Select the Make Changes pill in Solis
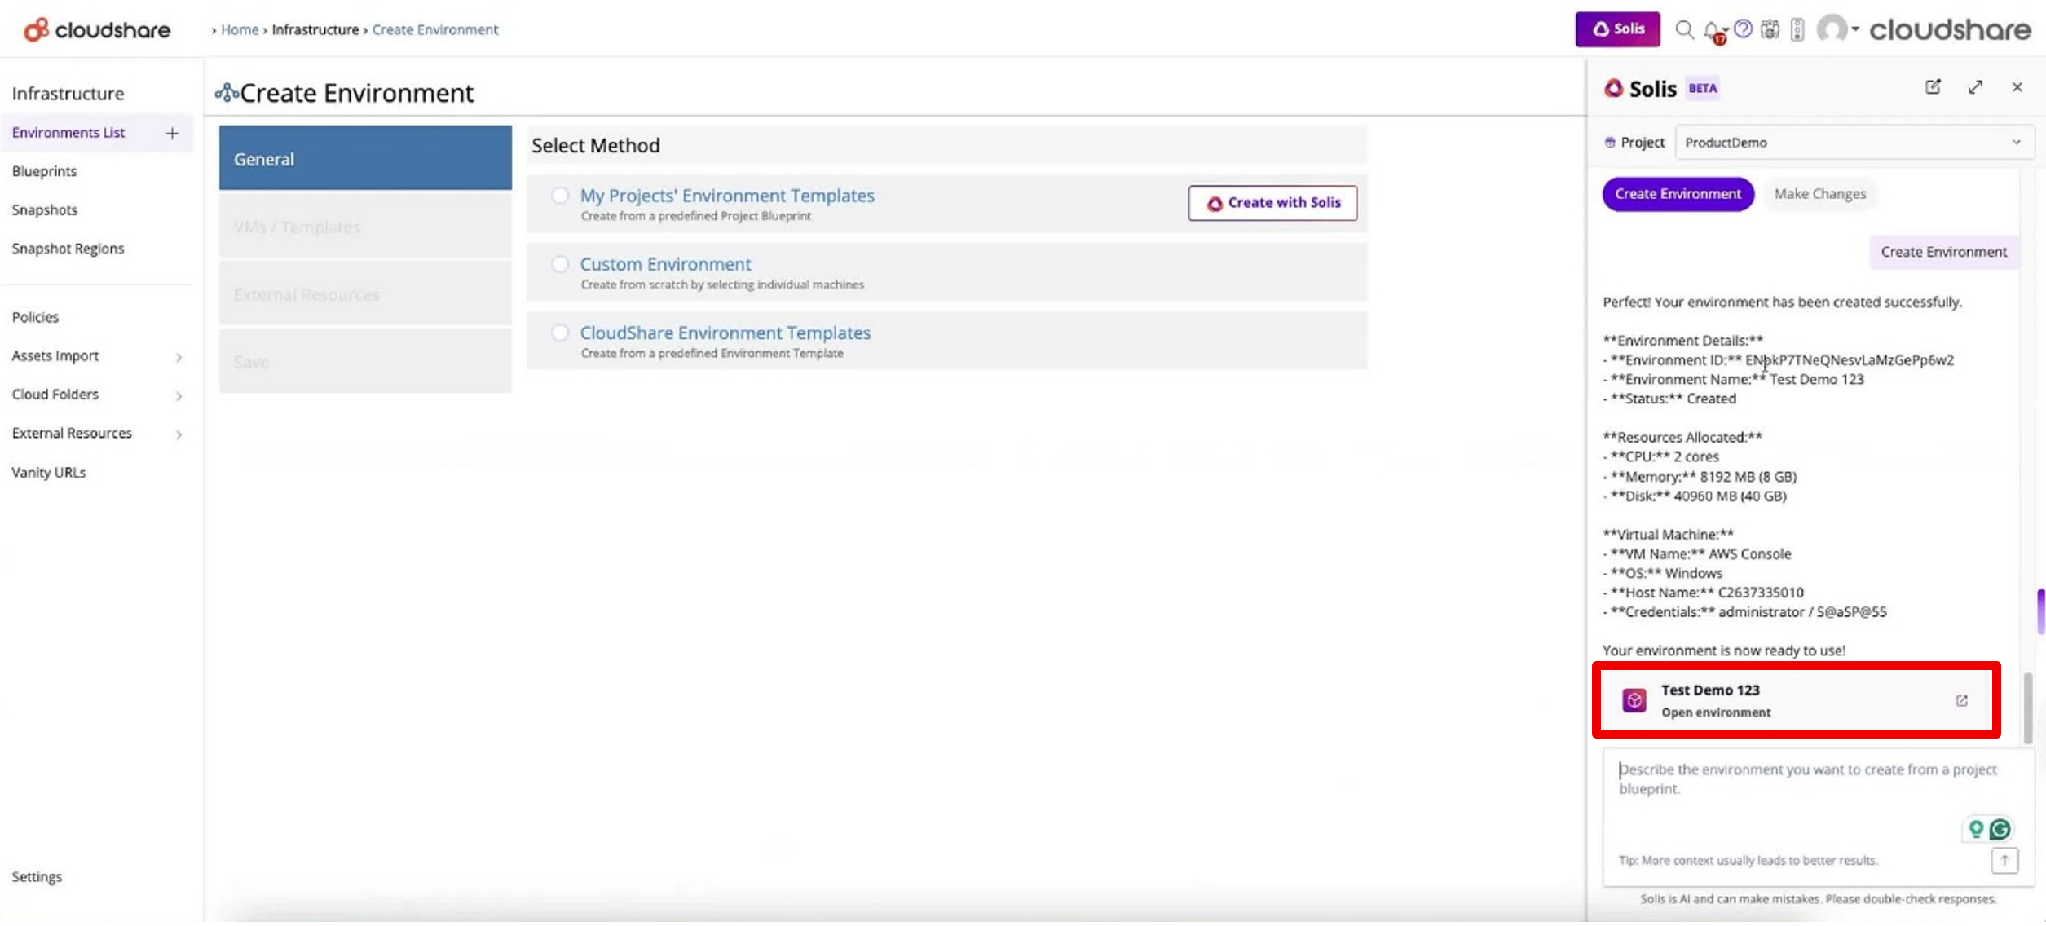 click(x=1820, y=194)
